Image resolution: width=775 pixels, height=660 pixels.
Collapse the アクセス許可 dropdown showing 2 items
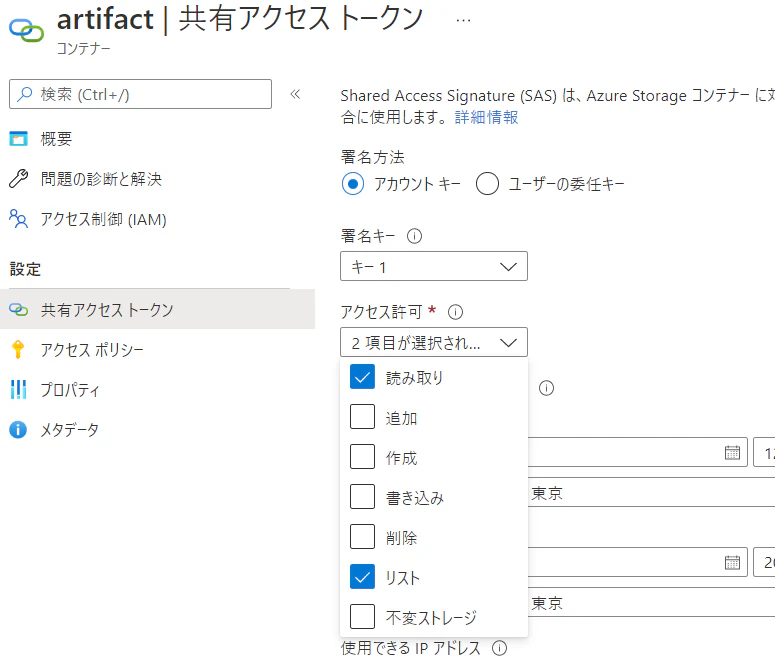pos(433,342)
